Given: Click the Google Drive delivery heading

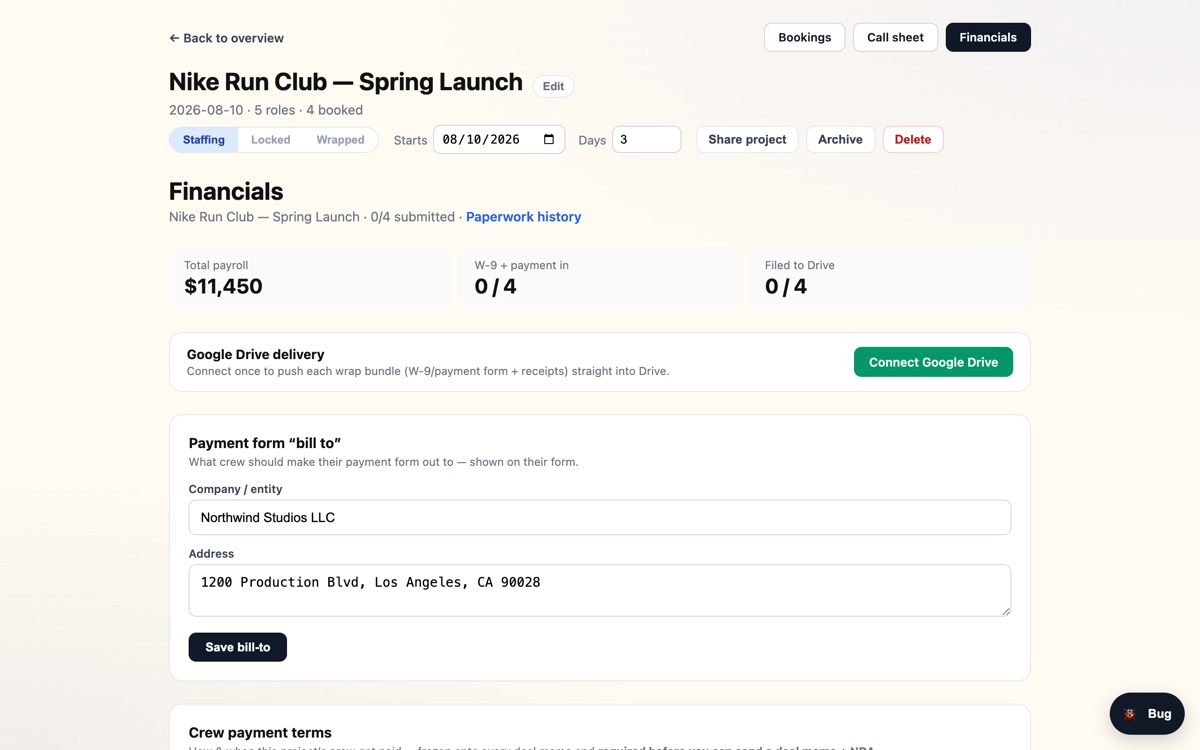Looking at the screenshot, I should (x=256, y=354).
